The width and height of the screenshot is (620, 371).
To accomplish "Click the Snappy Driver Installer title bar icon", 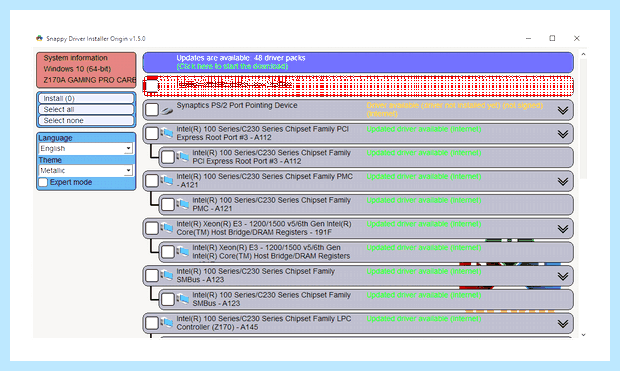I will pos(39,38).
